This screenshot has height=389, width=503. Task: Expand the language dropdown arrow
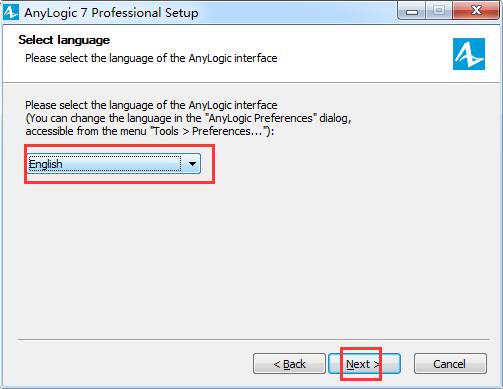[x=192, y=164]
